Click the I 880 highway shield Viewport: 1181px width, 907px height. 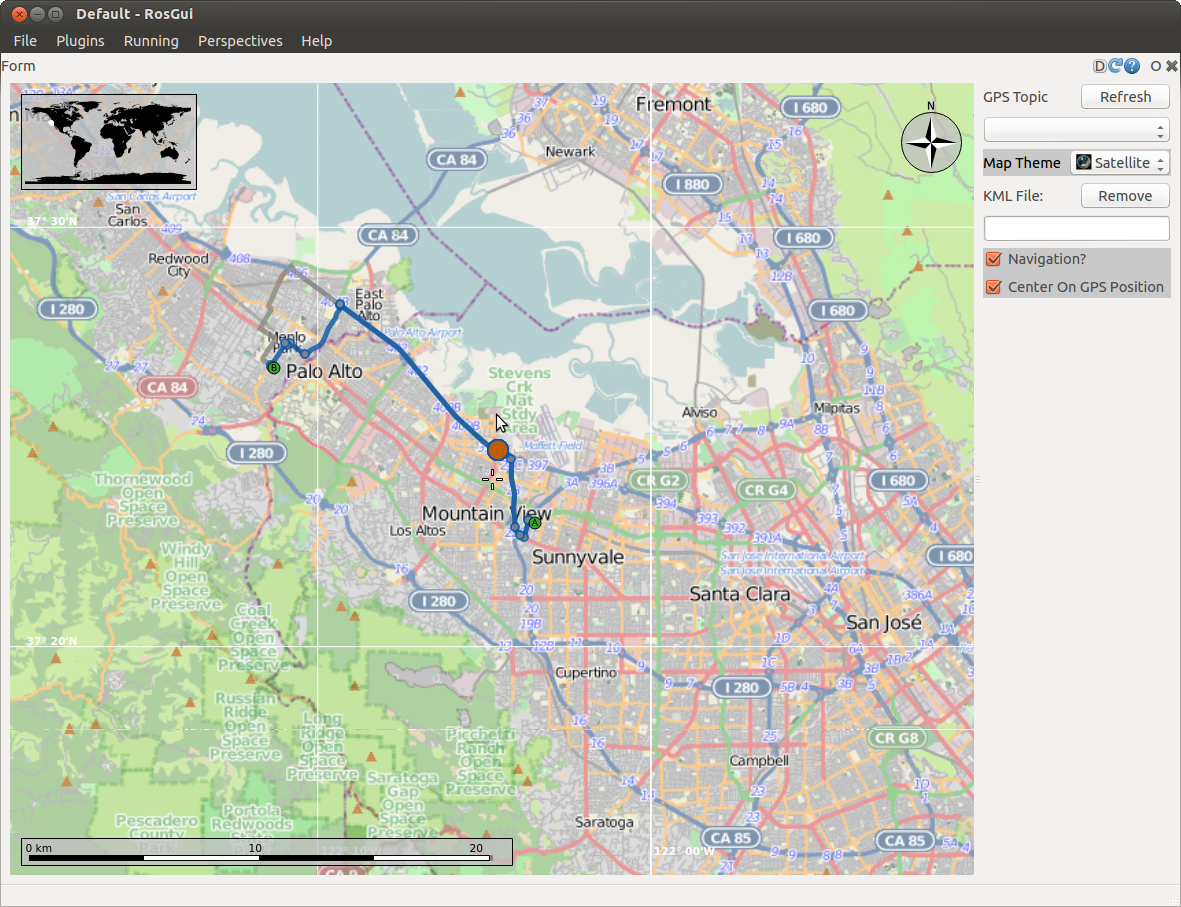coord(692,184)
